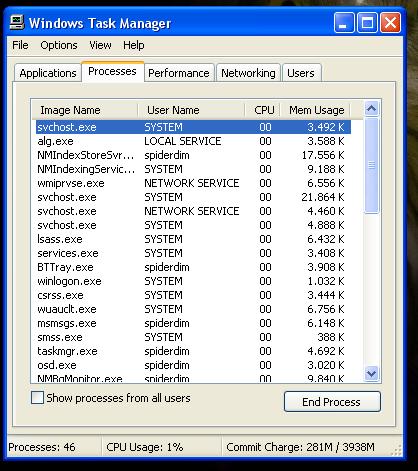The image size is (418, 471).
Task: Select svchost.exe using 4.460 K
Action: 193,211
